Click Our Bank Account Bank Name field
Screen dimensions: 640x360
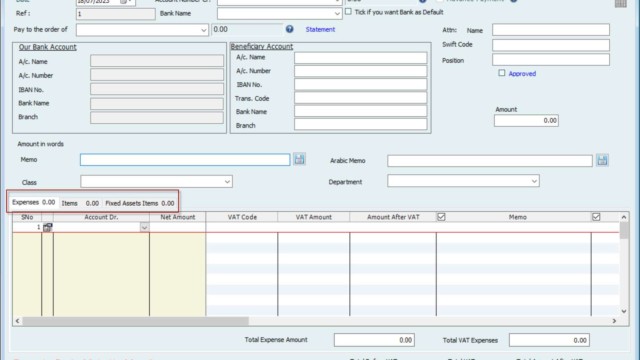pyautogui.click(x=157, y=104)
